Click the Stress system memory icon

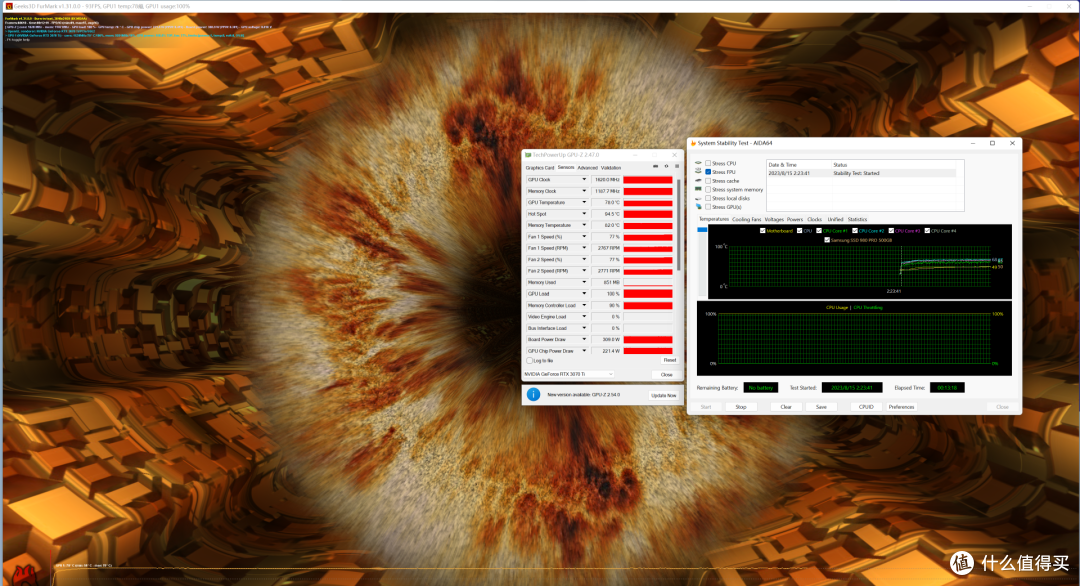(x=698, y=189)
